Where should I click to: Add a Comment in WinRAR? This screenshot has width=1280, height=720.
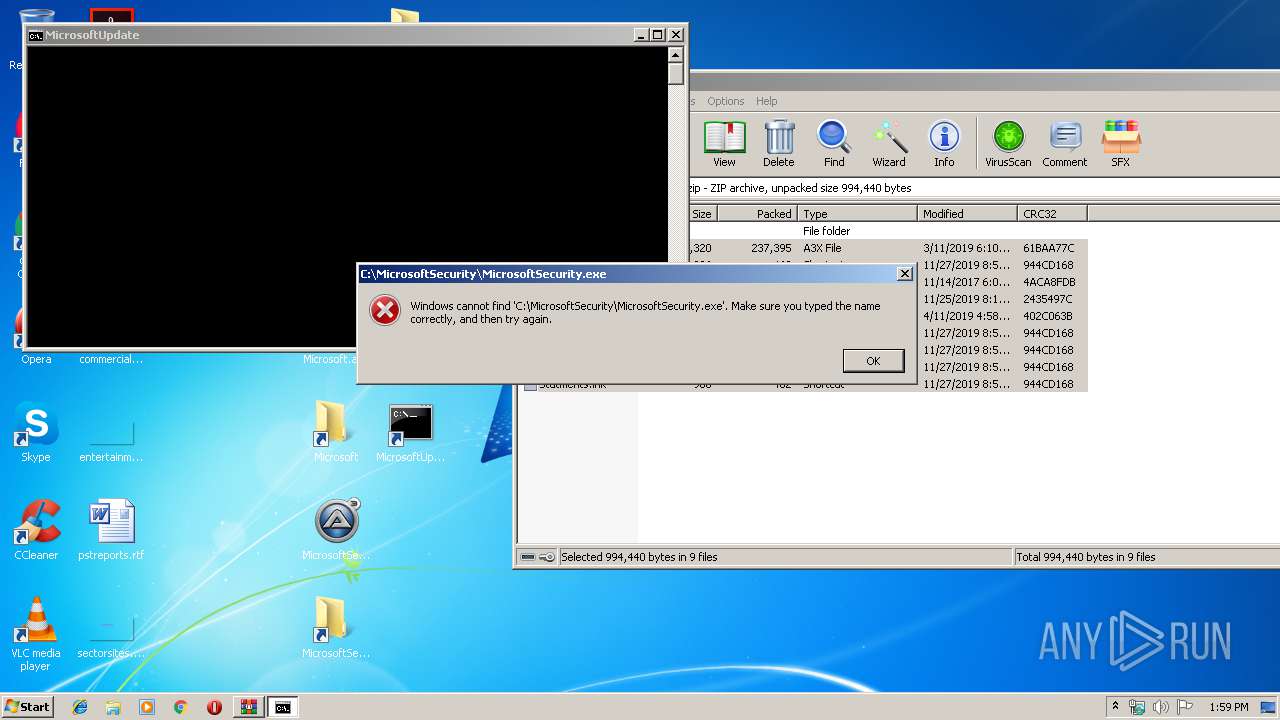[x=1064, y=144]
